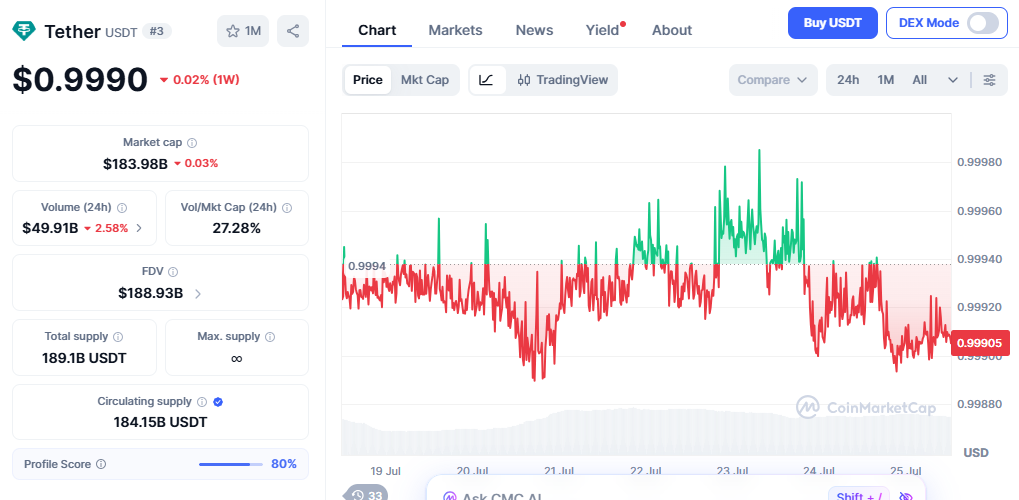Expand Volume (24h) details chevron
The width and height of the screenshot is (1019, 500).
point(139,228)
